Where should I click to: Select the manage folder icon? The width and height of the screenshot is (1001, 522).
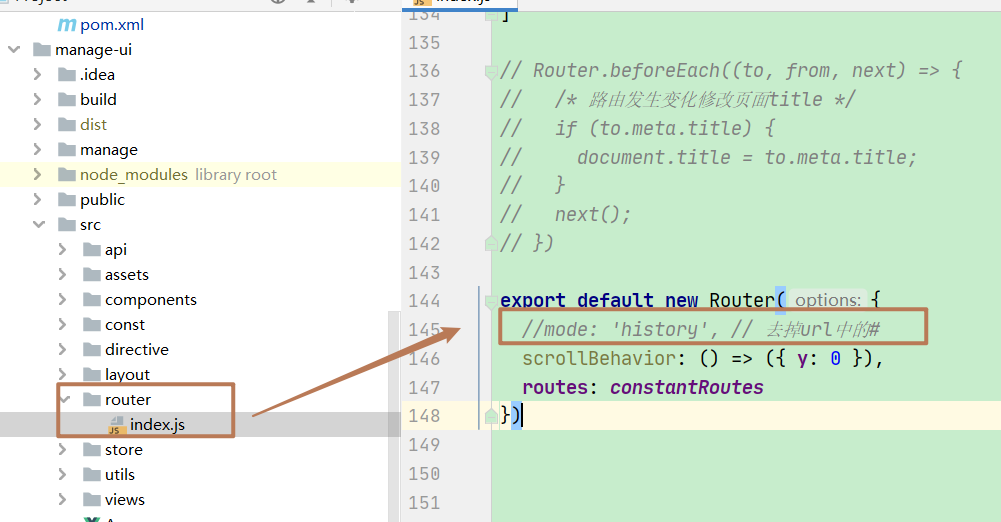[67, 149]
